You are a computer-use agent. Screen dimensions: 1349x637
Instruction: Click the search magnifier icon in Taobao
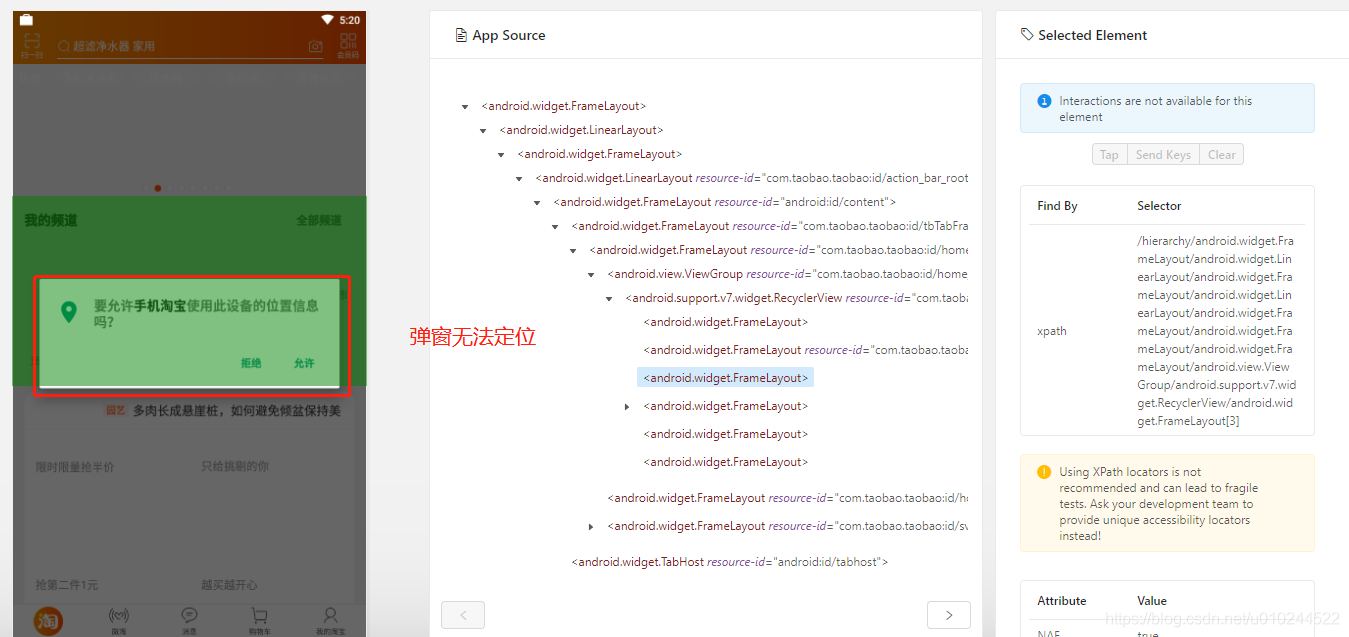[x=64, y=46]
